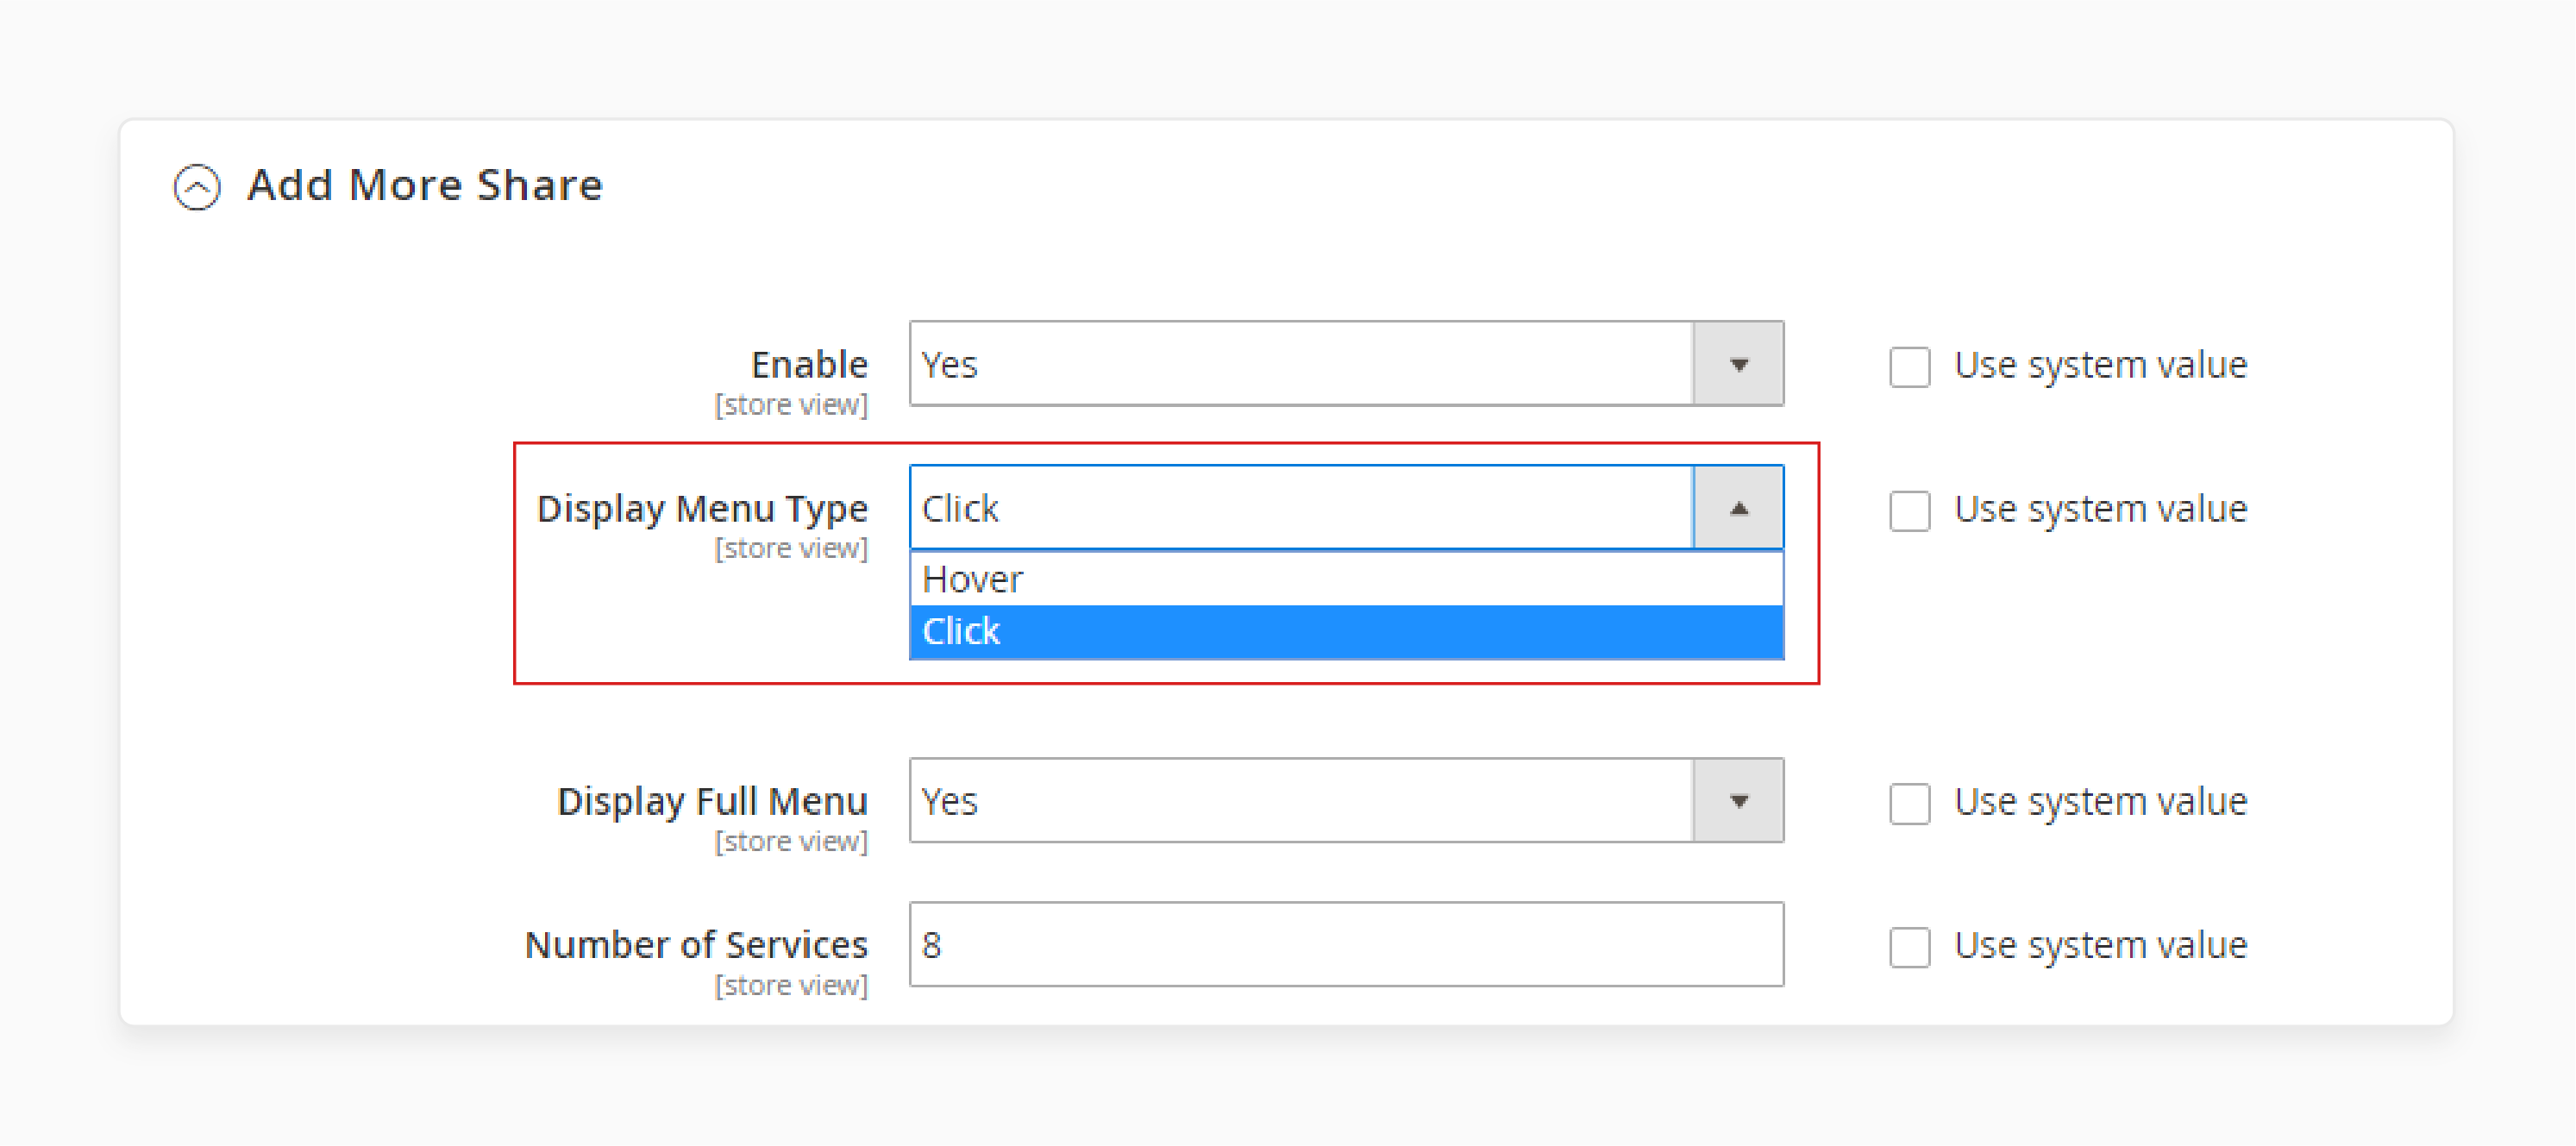Choose Click from the menu type list

tap(1346, 631)
